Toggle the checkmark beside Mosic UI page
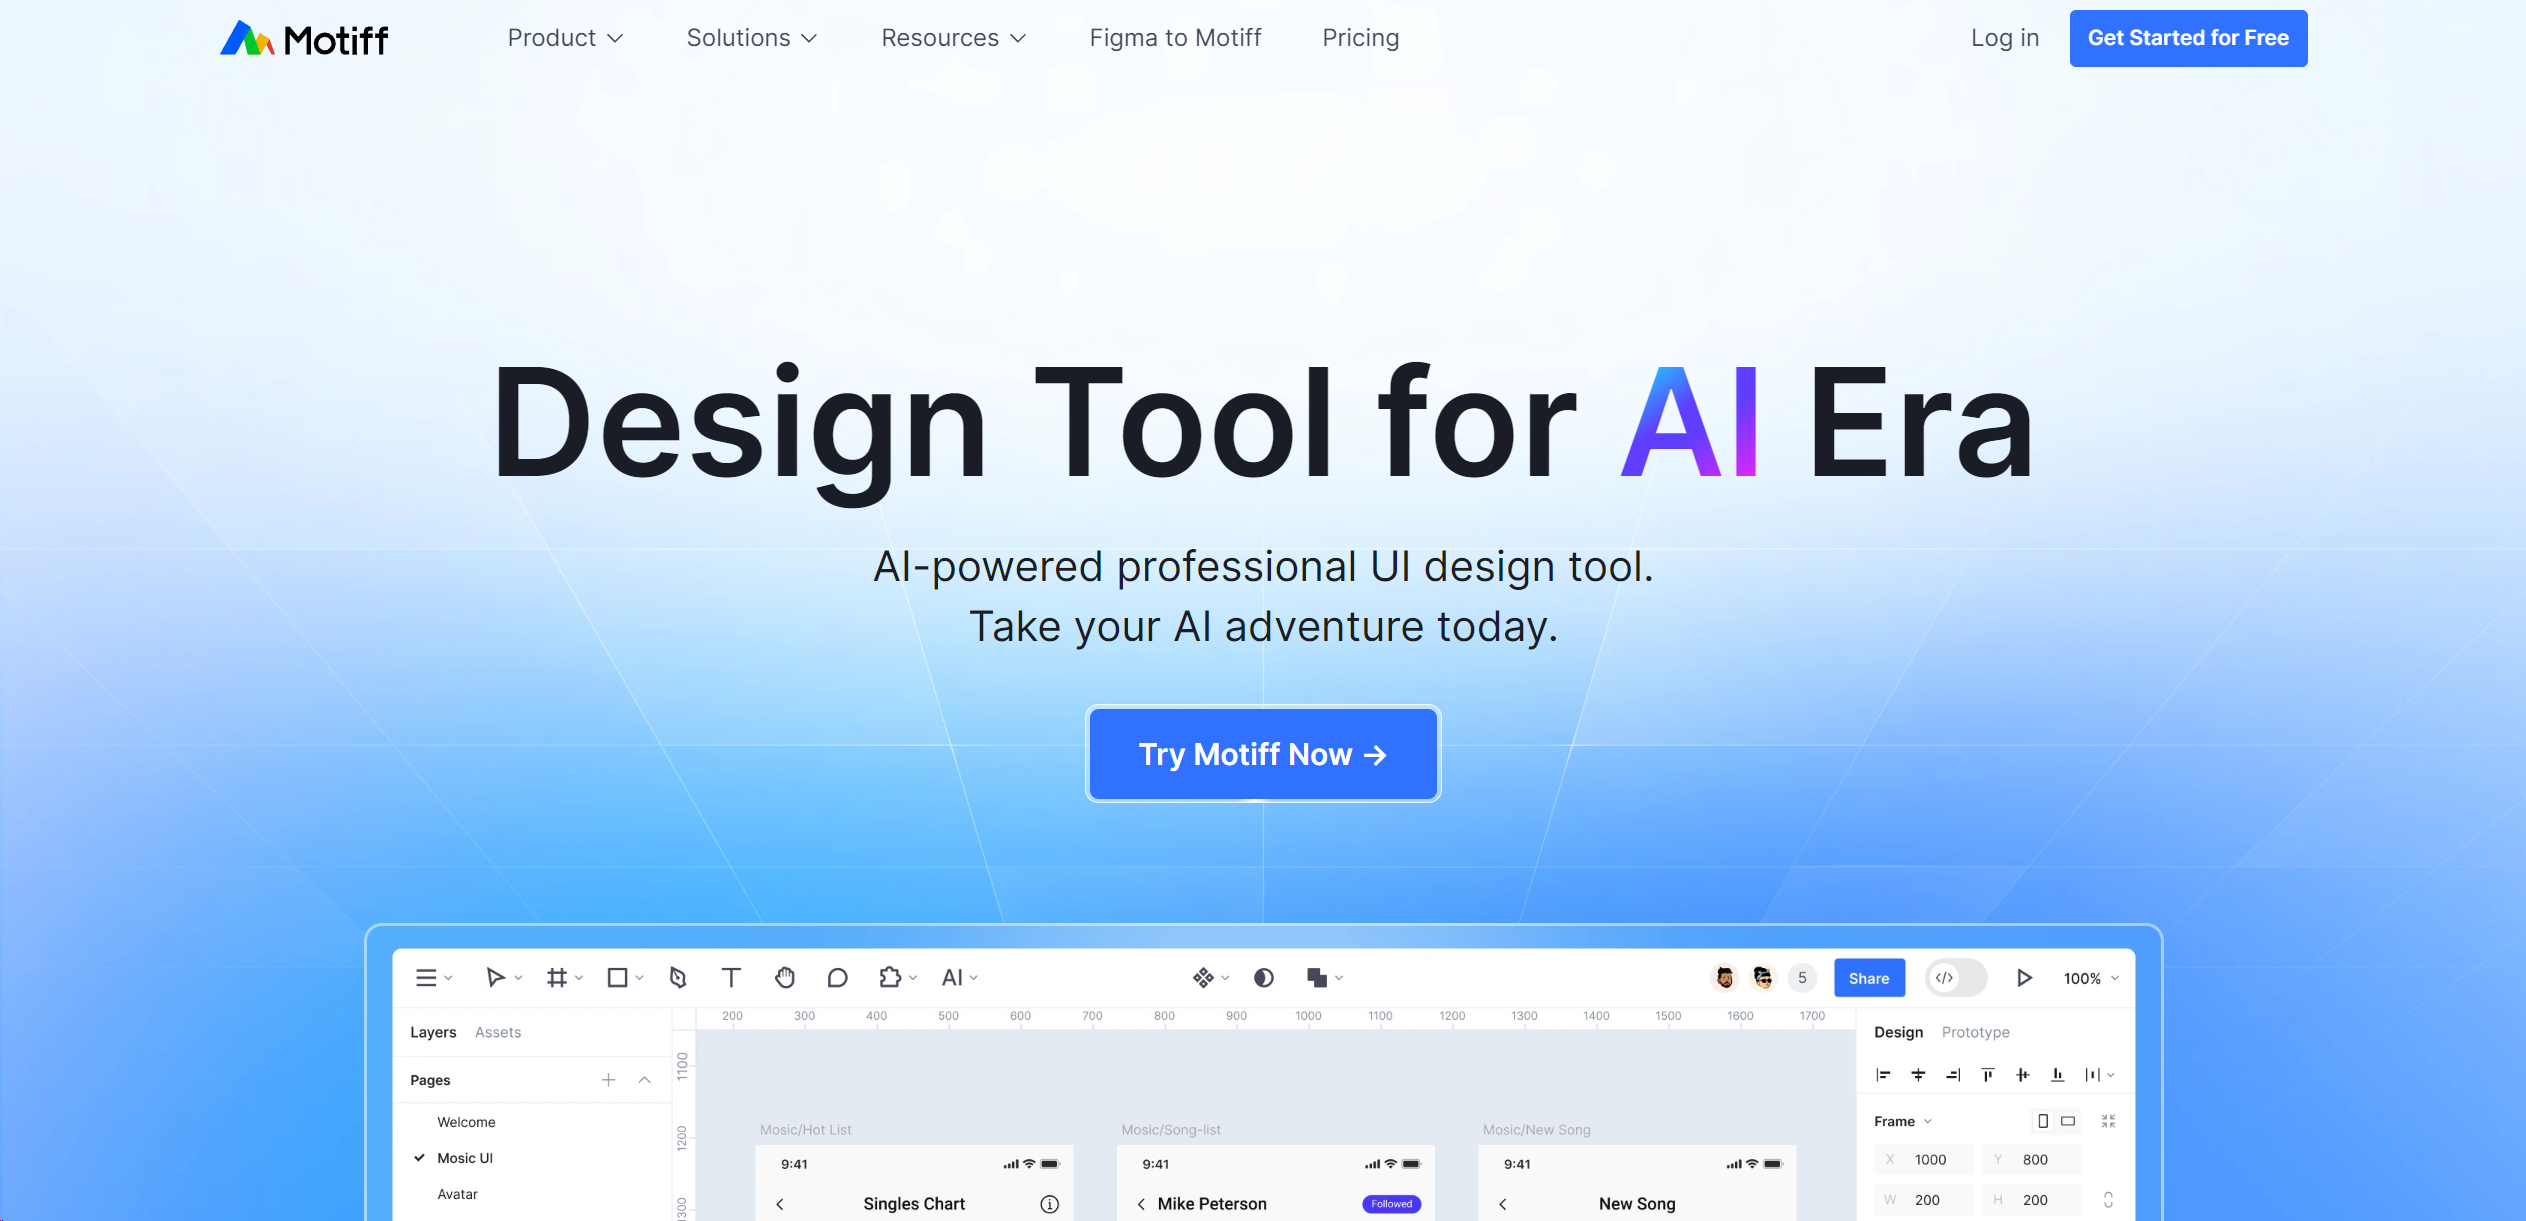This screenshot has height=1221, width=2526. click(x=418, y=1157)
